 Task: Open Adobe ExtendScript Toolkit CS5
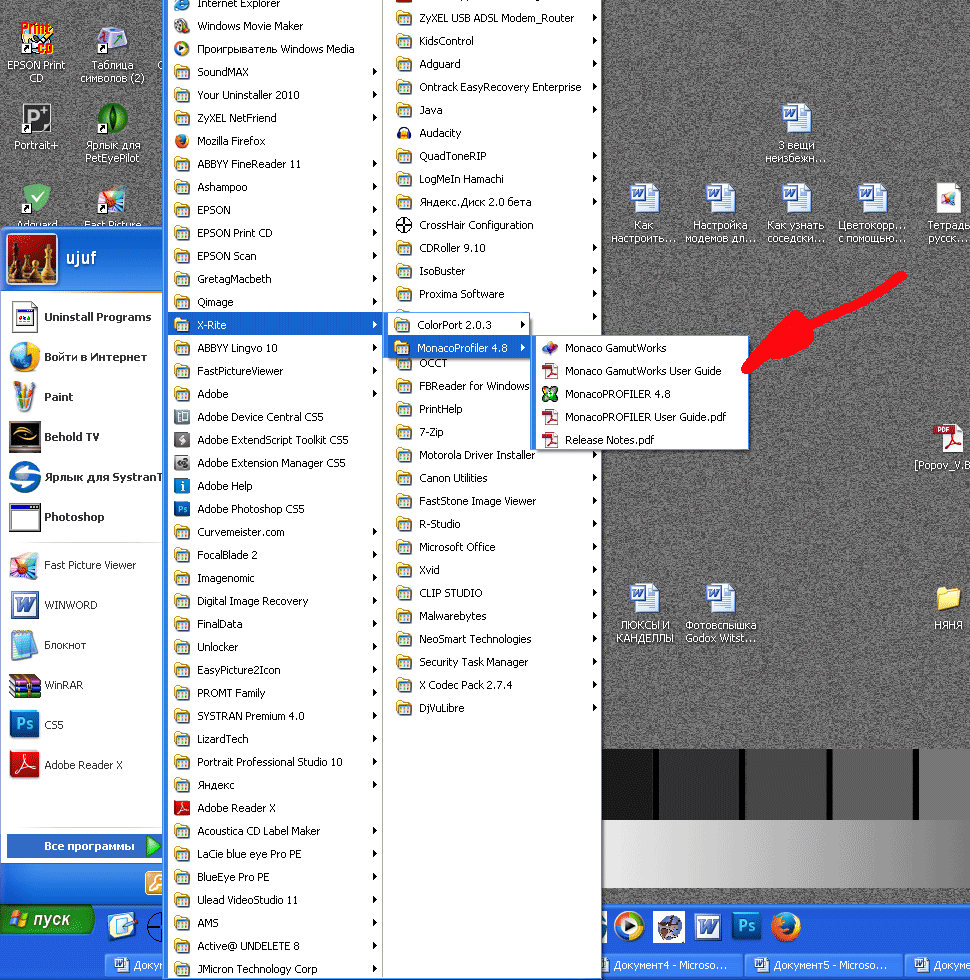(275, 440)
